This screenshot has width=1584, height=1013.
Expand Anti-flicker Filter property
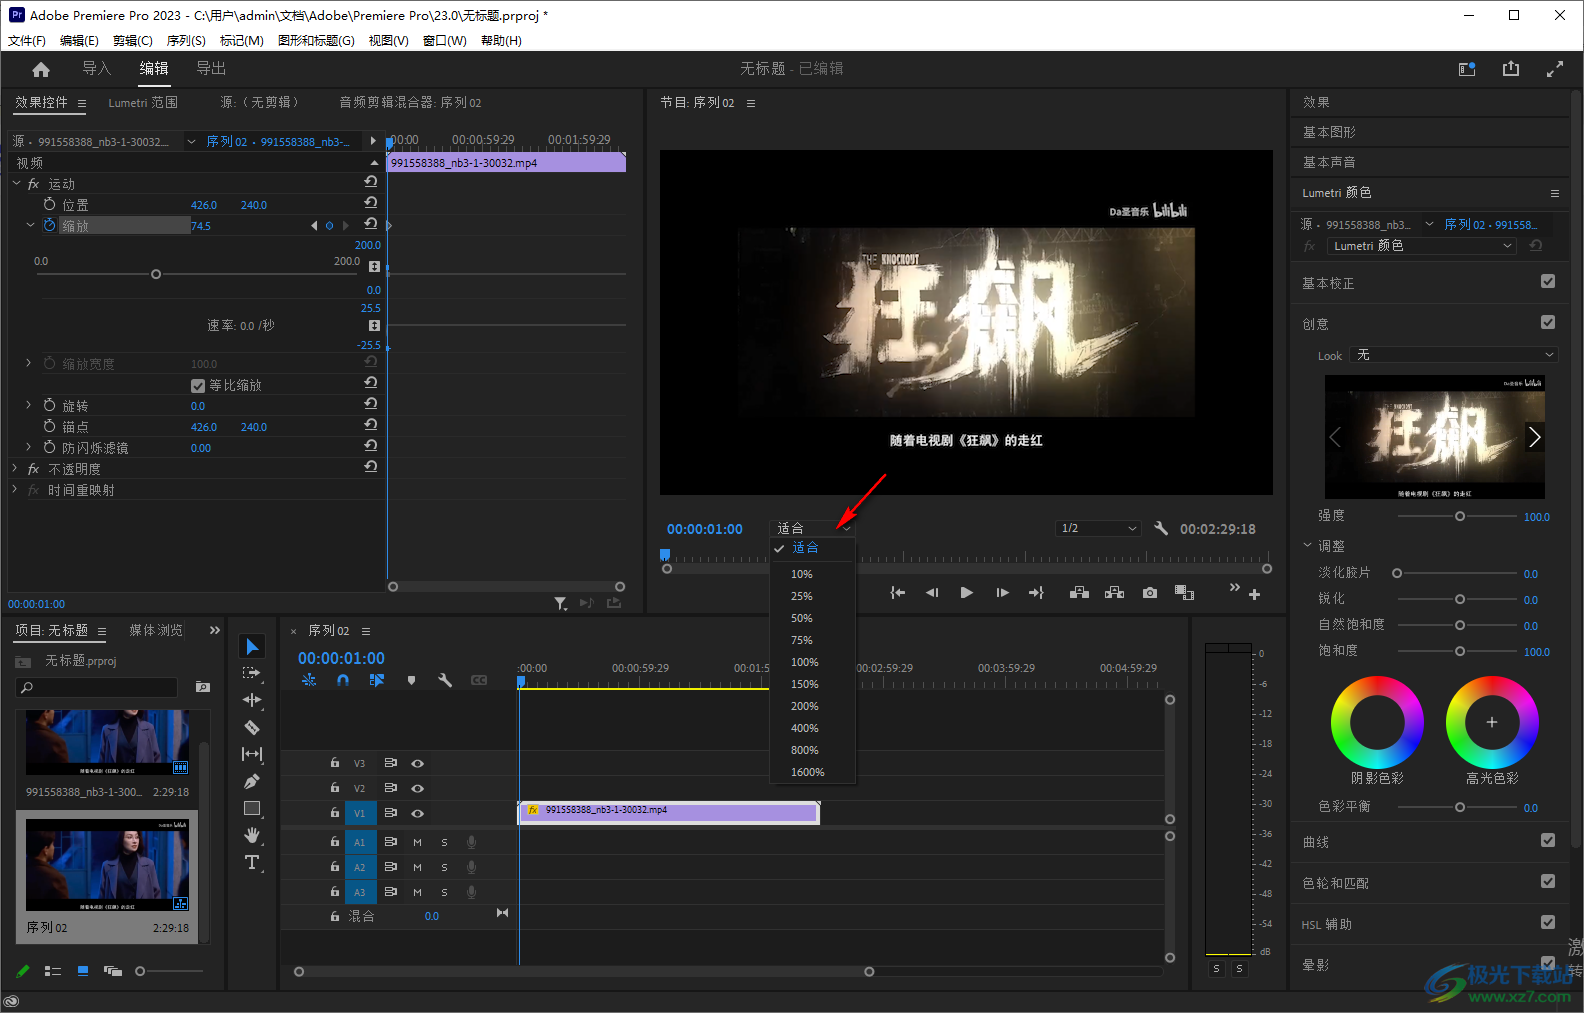coord(29,447)
